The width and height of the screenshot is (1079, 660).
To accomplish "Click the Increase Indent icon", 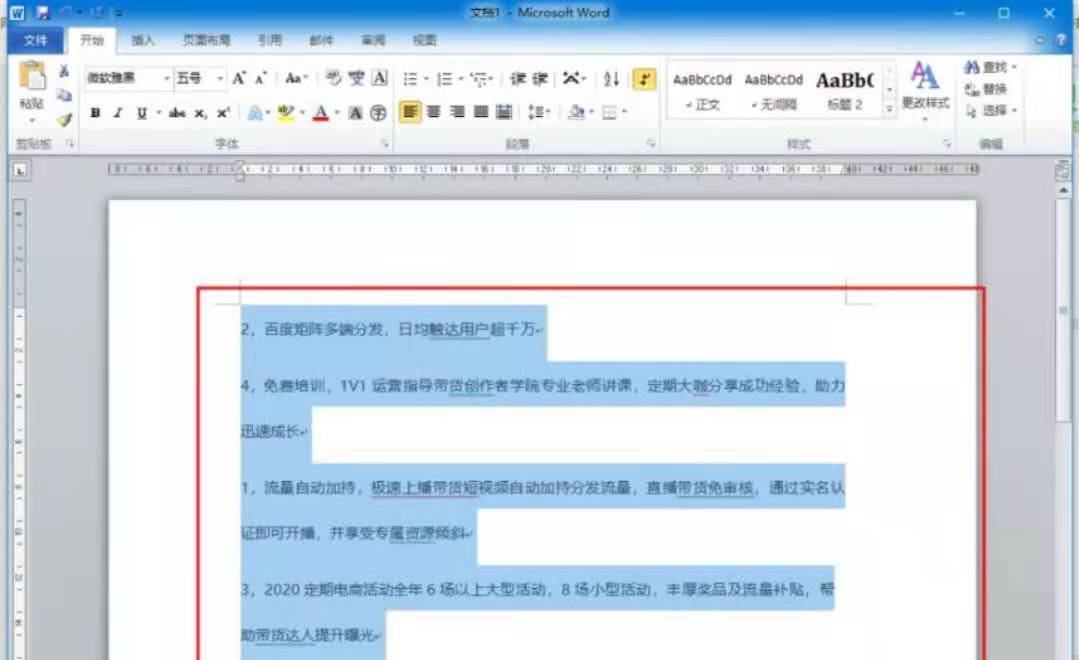I will [541, 79].
